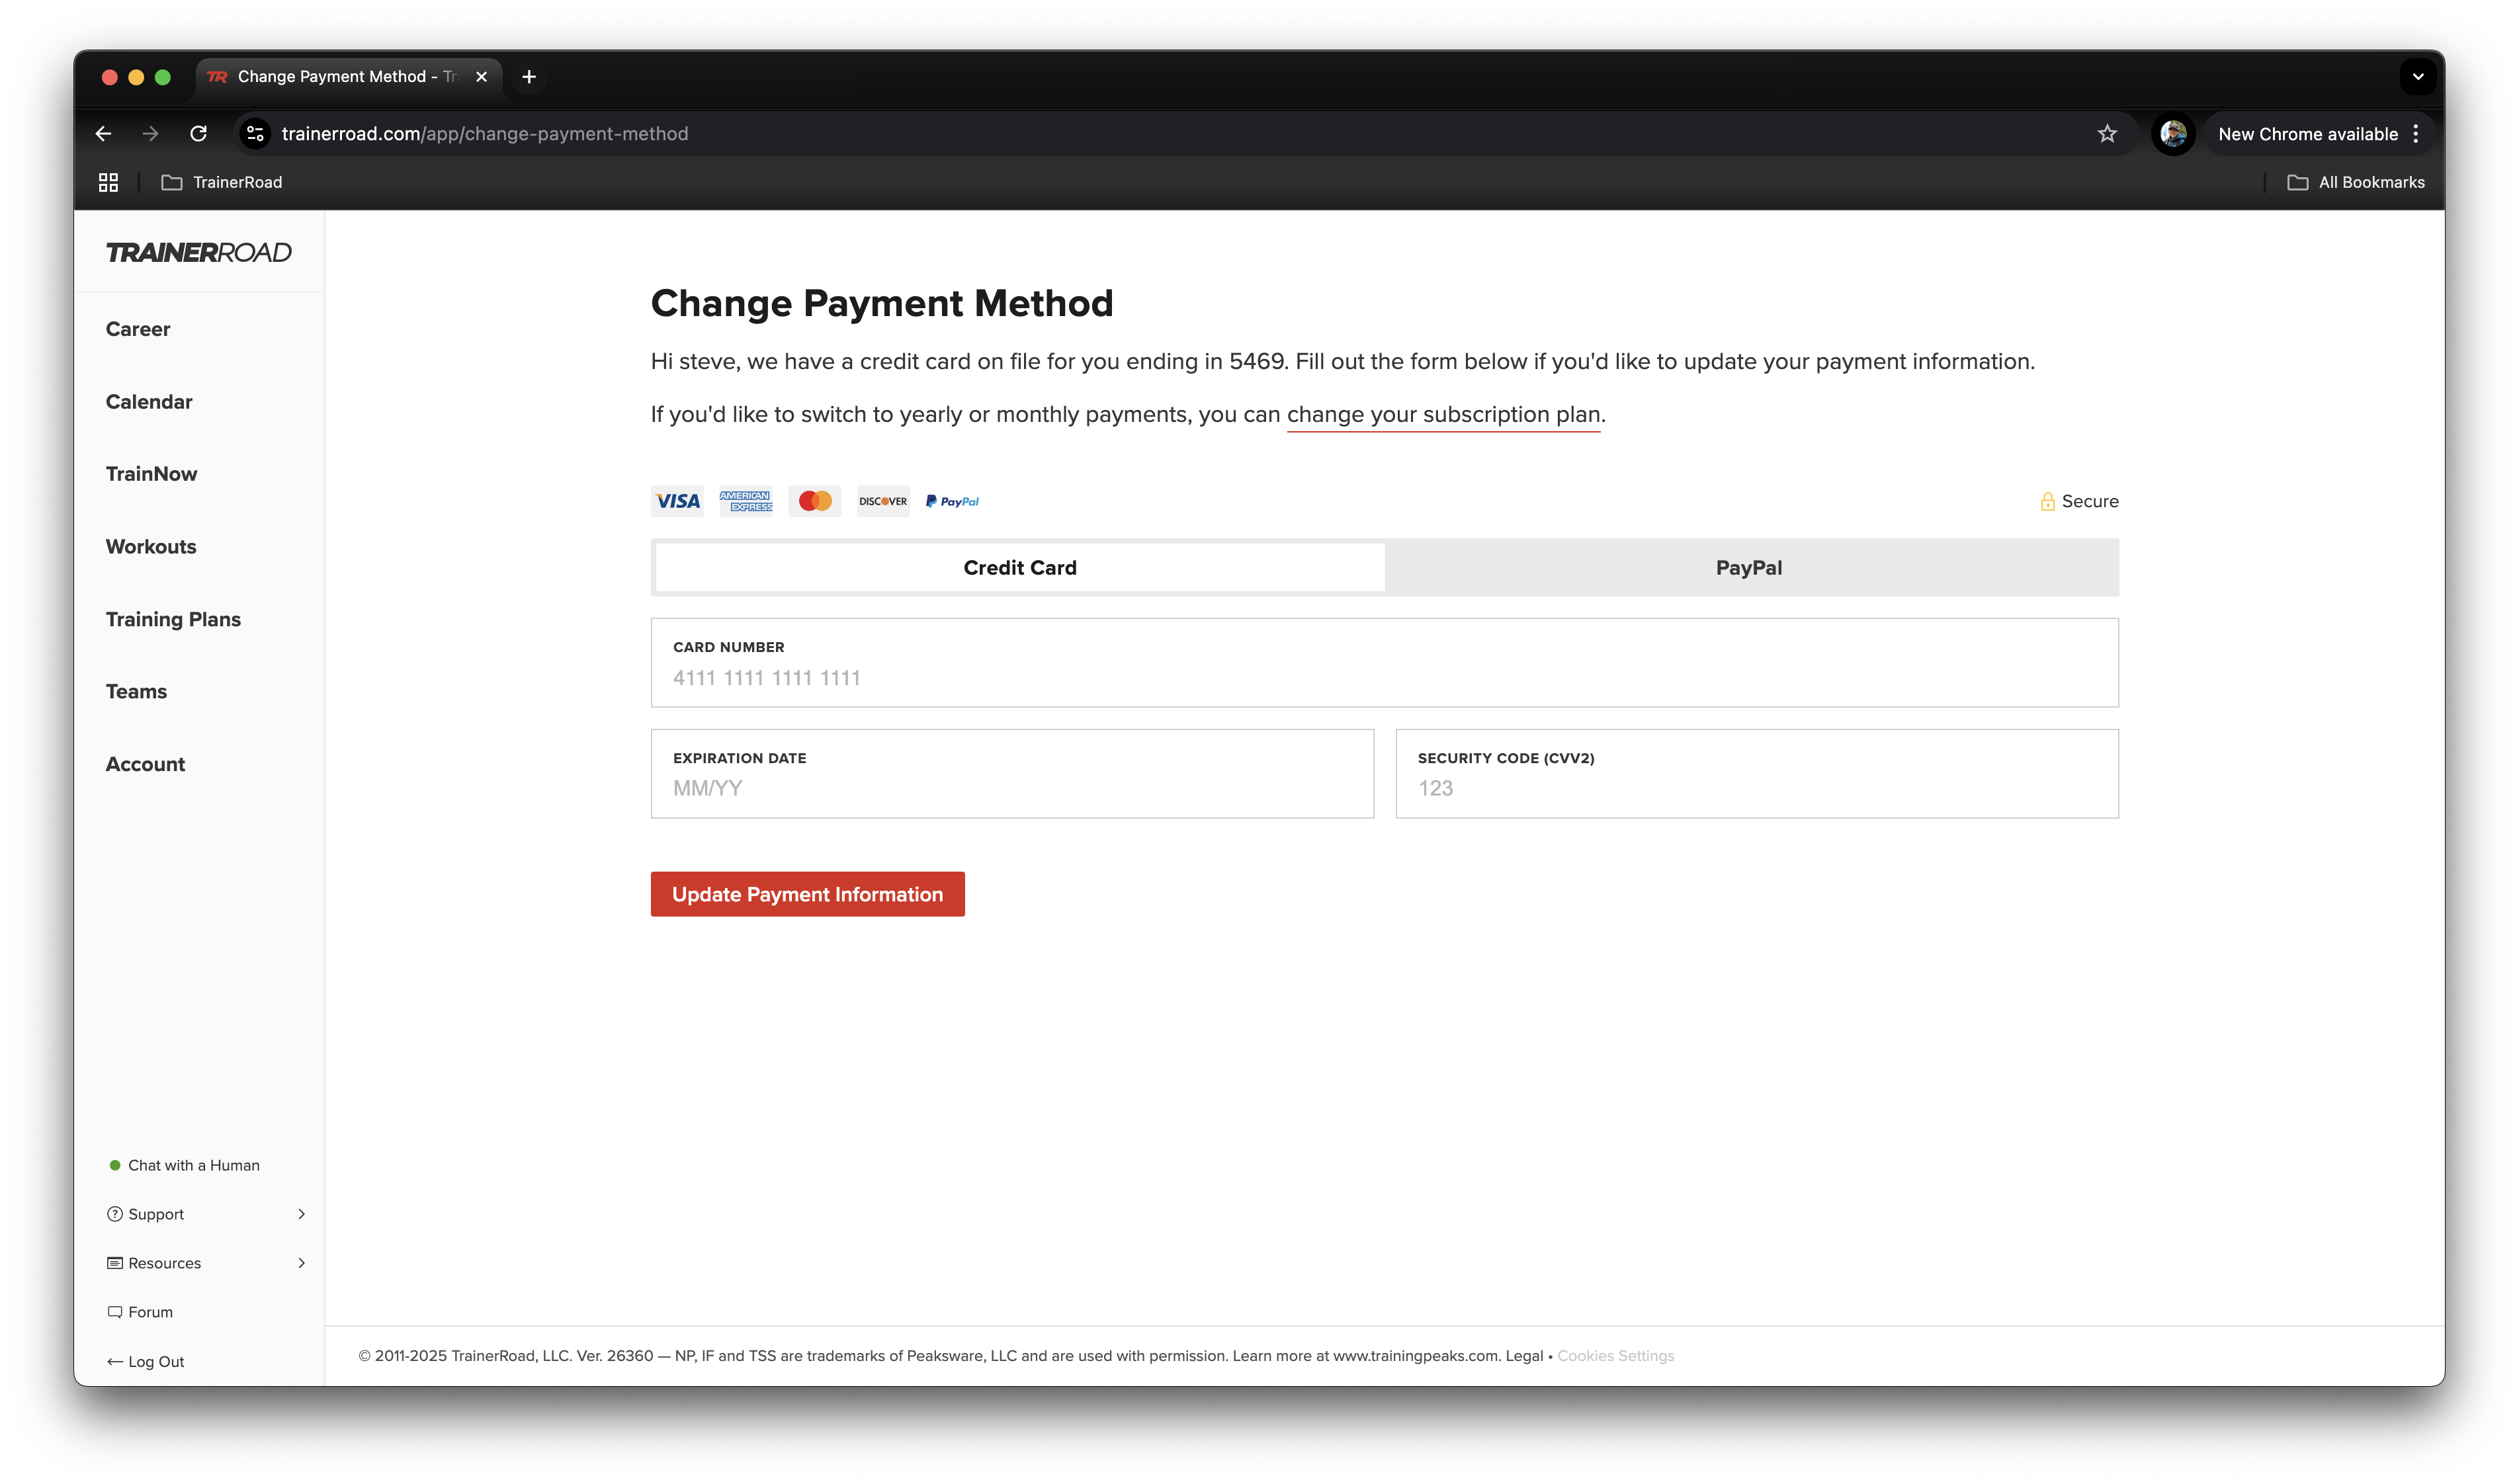2519x1484 pixels.
Task: Open Cookies Settings in footer
Action: click(x=1616, y=1357)
